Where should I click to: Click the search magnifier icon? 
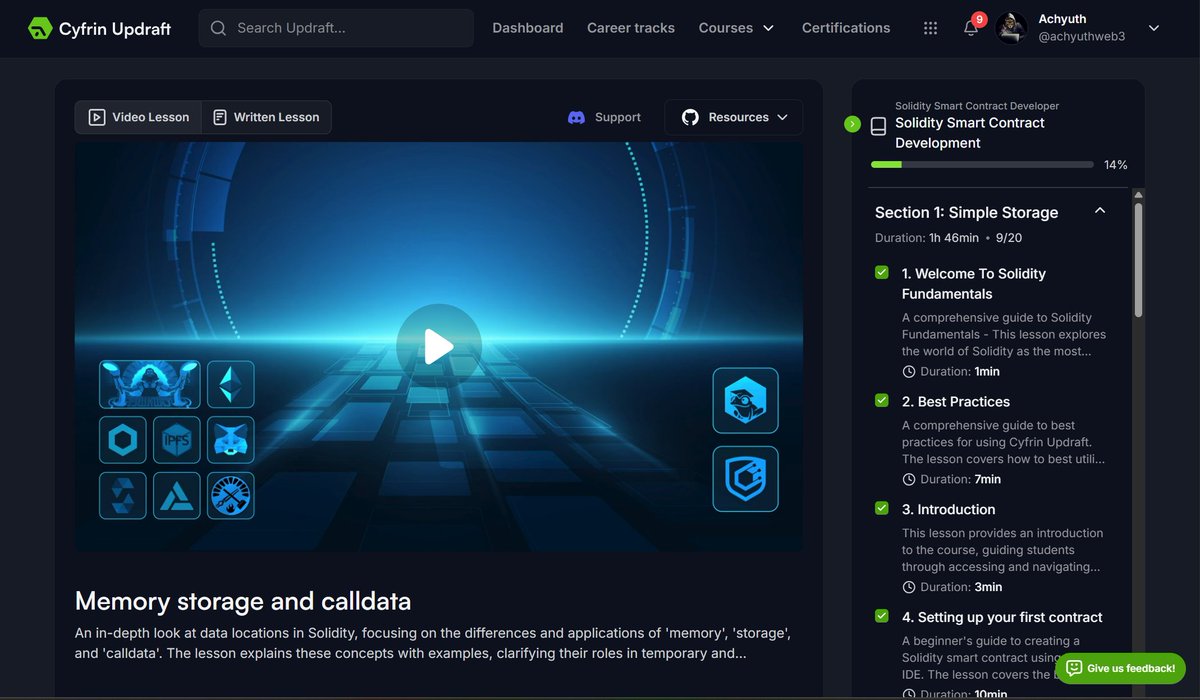(218, 28)
